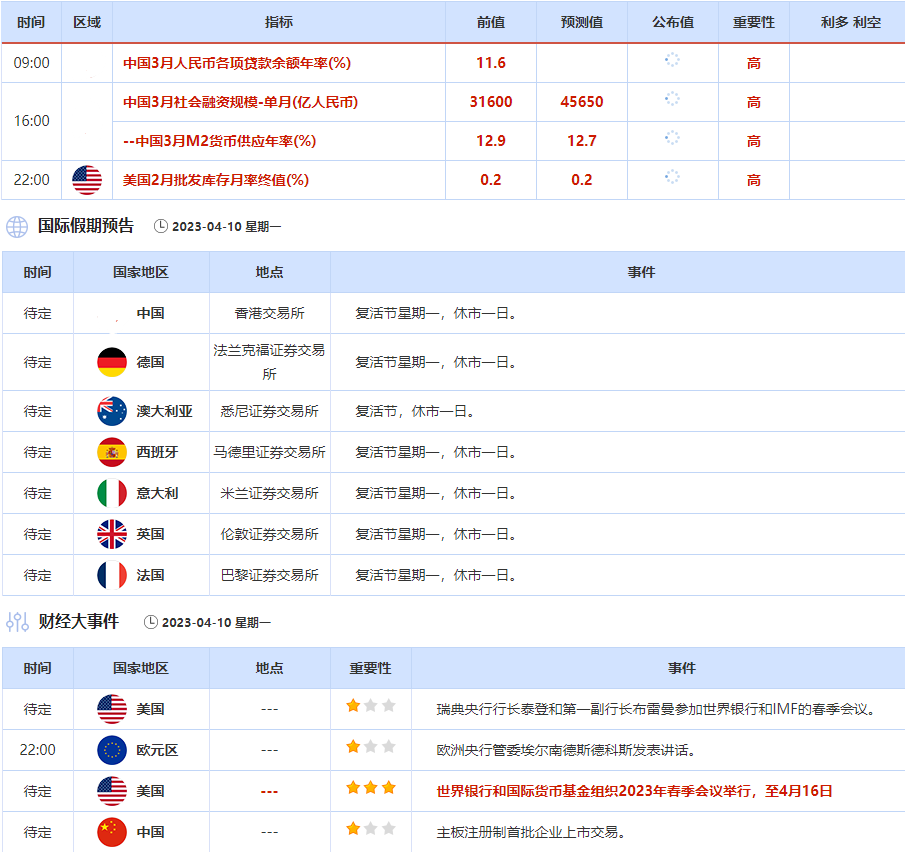Click the sliders icon beside 财经大事件

coord(17,622)
